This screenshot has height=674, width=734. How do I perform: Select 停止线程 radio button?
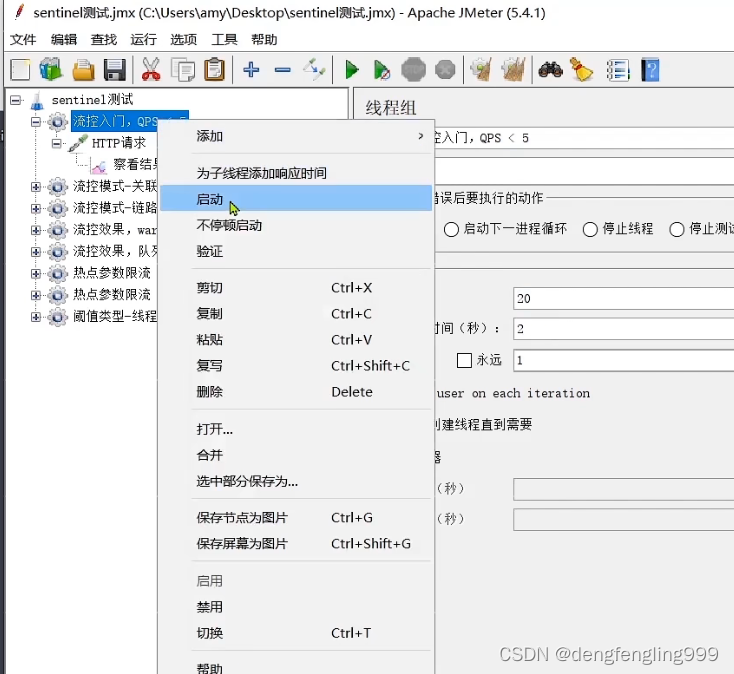[x=590, y=229]
